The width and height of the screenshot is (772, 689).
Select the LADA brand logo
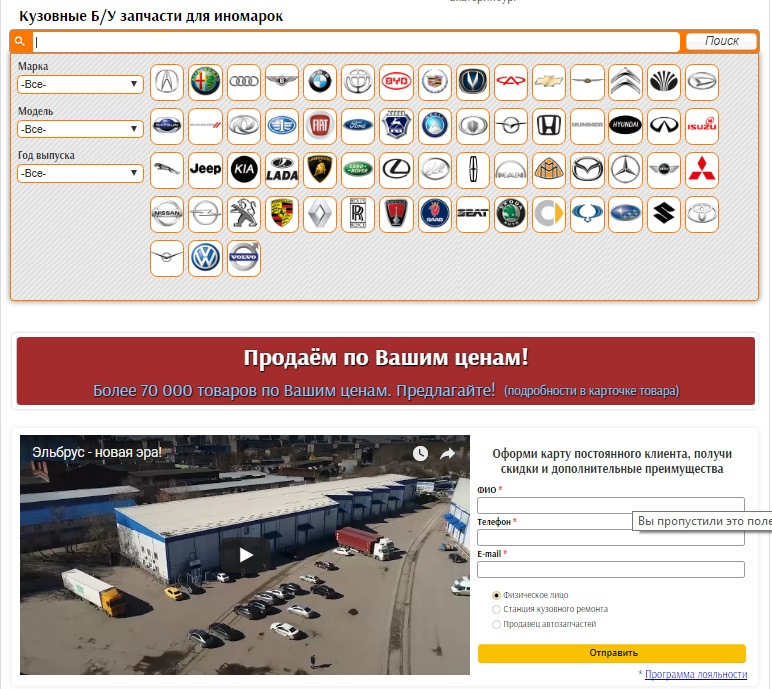[x=282, y=170]
